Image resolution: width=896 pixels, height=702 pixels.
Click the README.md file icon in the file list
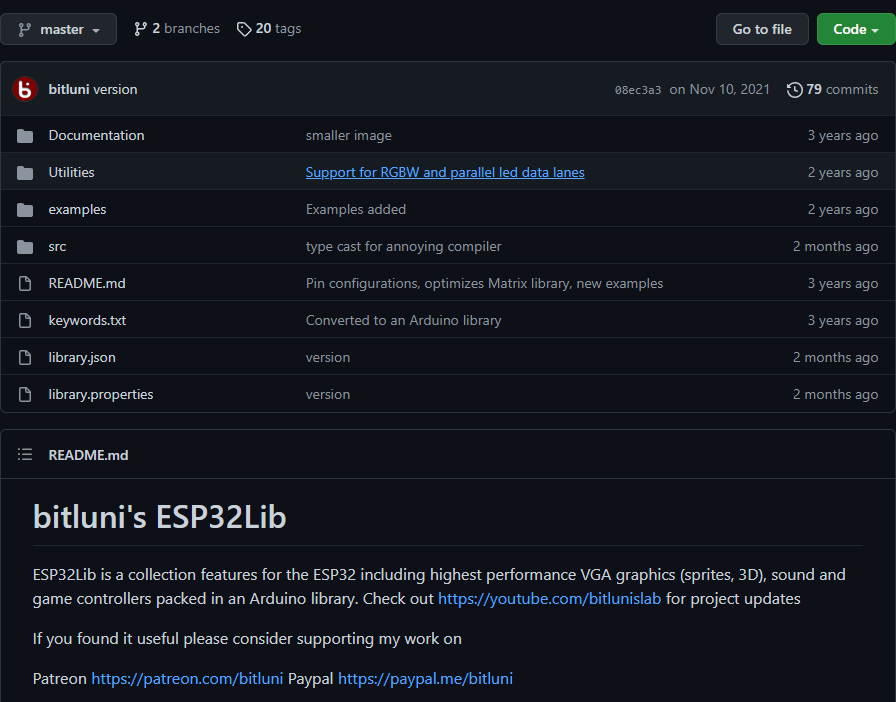tap(25, 284)
